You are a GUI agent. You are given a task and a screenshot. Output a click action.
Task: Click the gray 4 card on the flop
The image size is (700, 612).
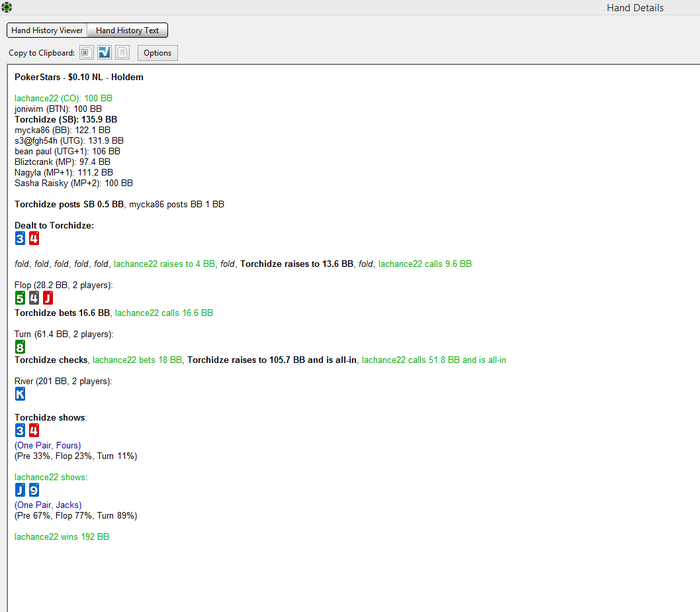(x=34, y=298)
